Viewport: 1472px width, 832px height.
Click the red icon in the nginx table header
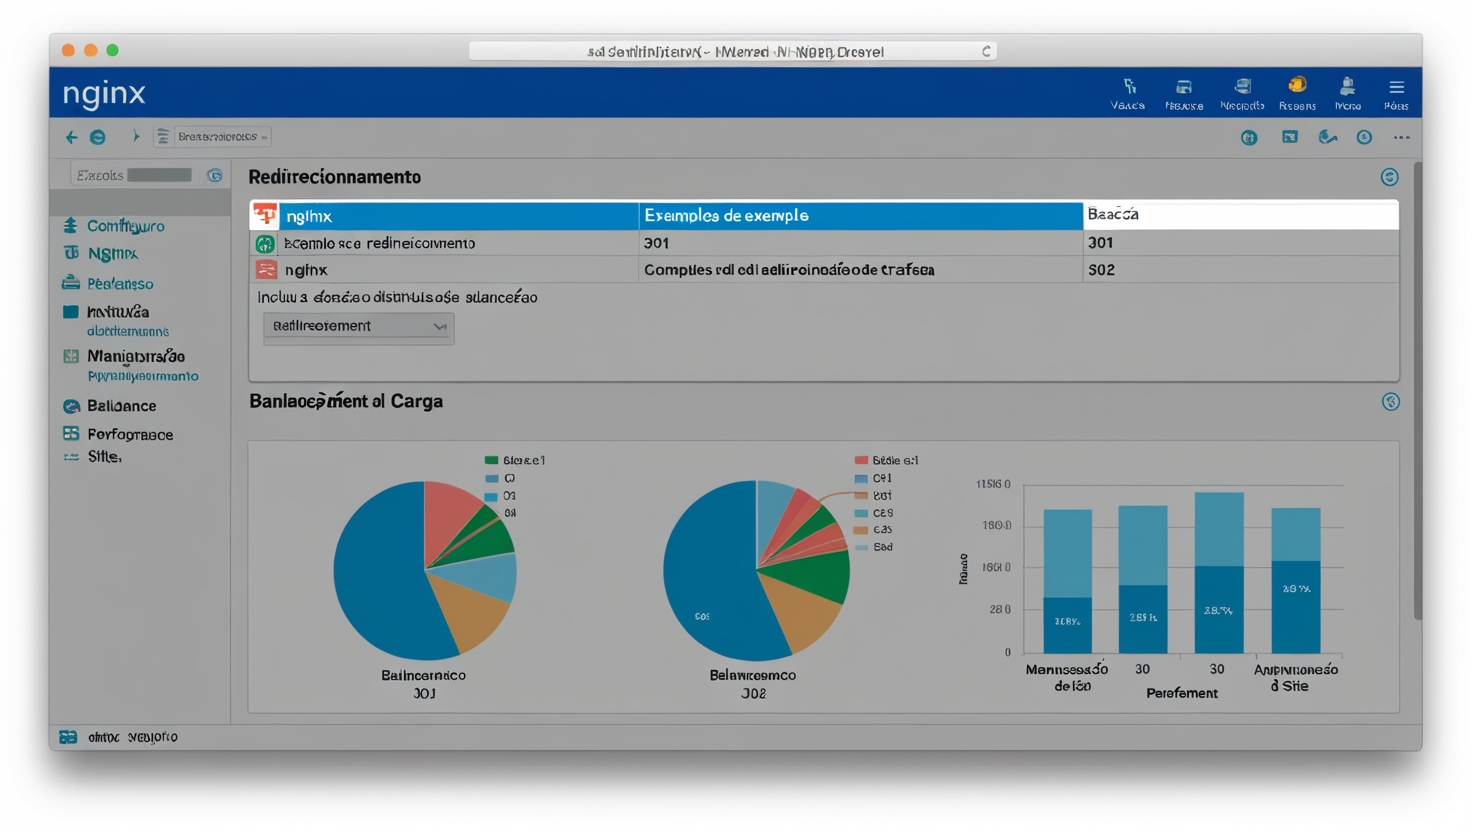[x=265, y=215]
